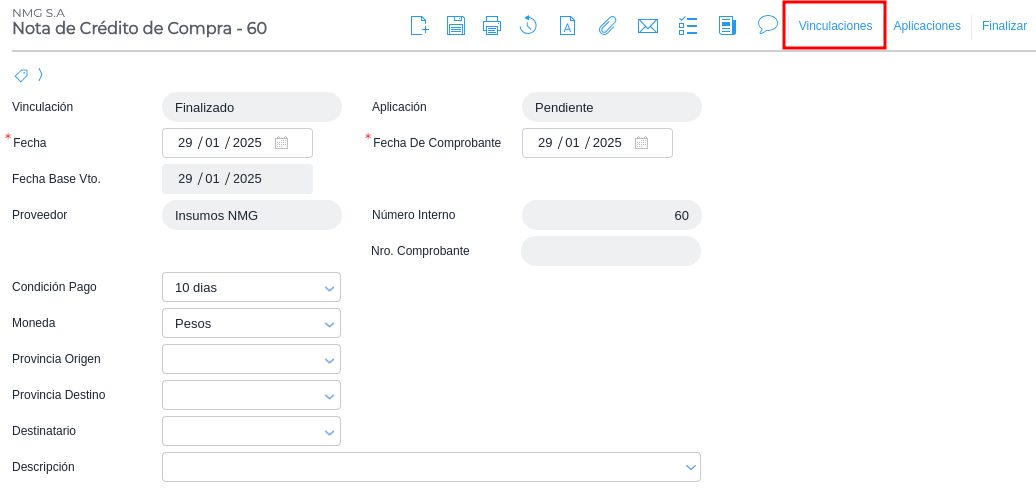Click Número Interno field showing 60
Viewport: 1036px width, 489px height.
(612, 215)
